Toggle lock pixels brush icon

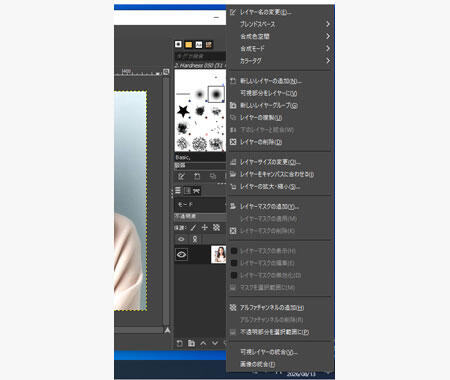coord(193,228)
